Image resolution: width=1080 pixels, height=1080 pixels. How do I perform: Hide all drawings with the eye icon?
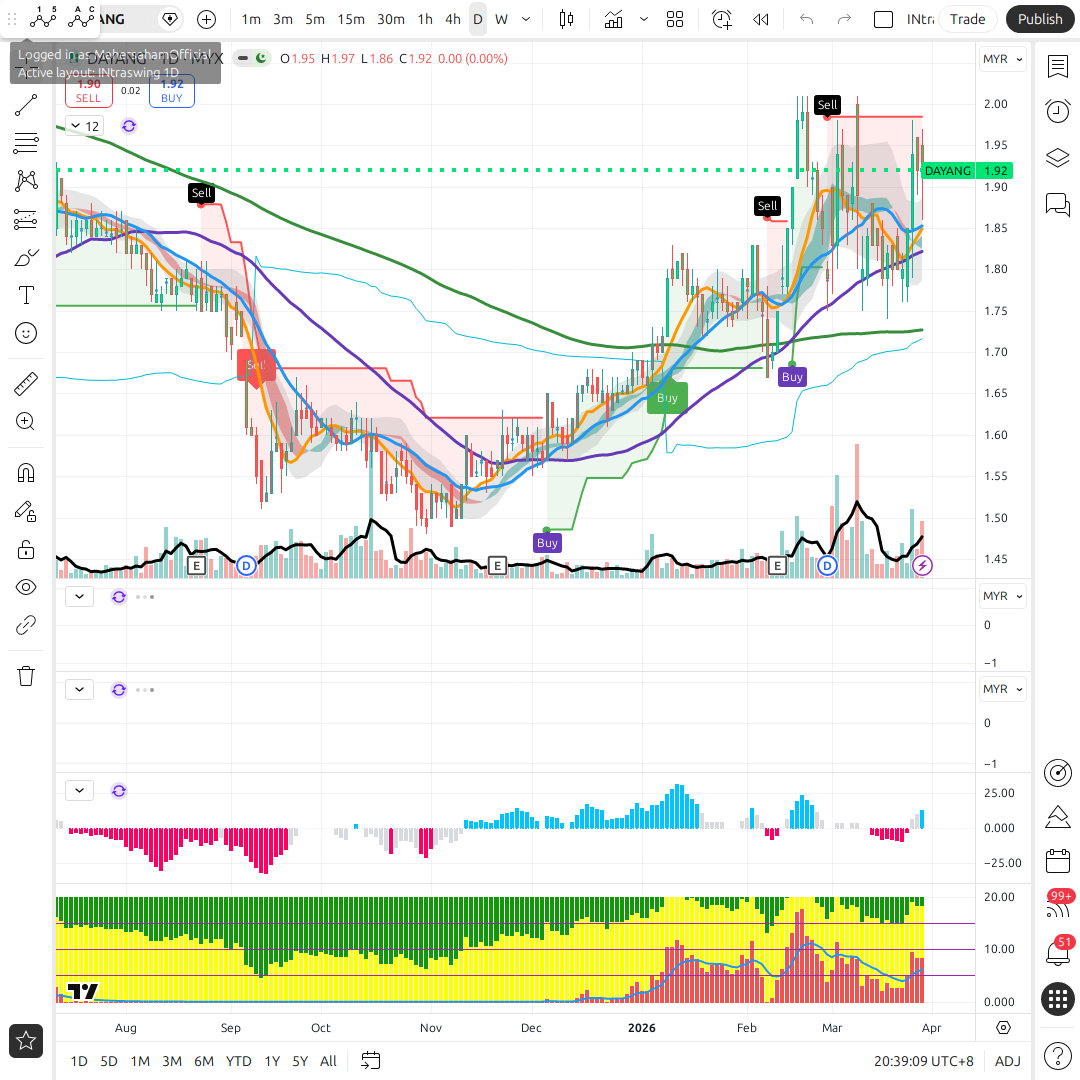(26, 587)
